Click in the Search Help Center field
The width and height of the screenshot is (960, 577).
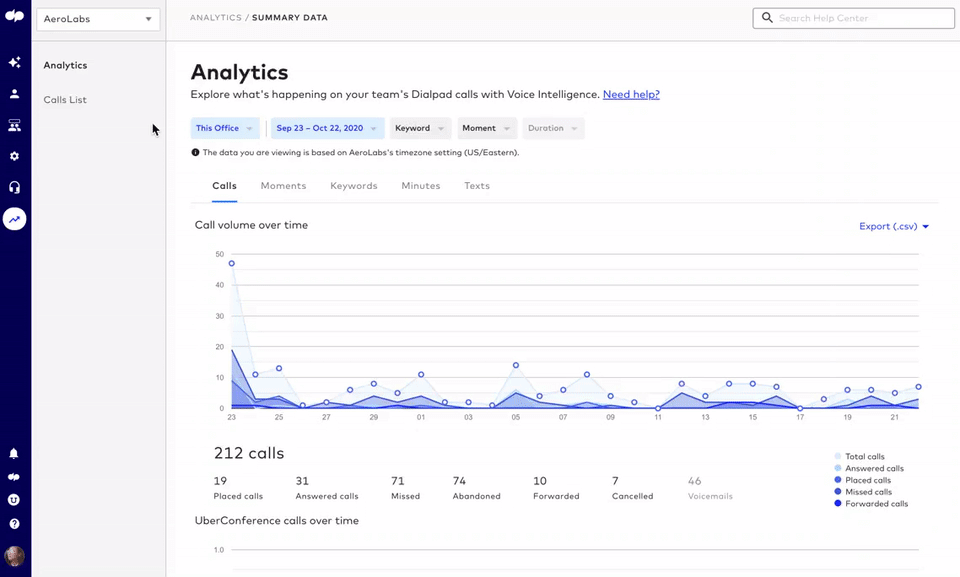pos(853,18)
